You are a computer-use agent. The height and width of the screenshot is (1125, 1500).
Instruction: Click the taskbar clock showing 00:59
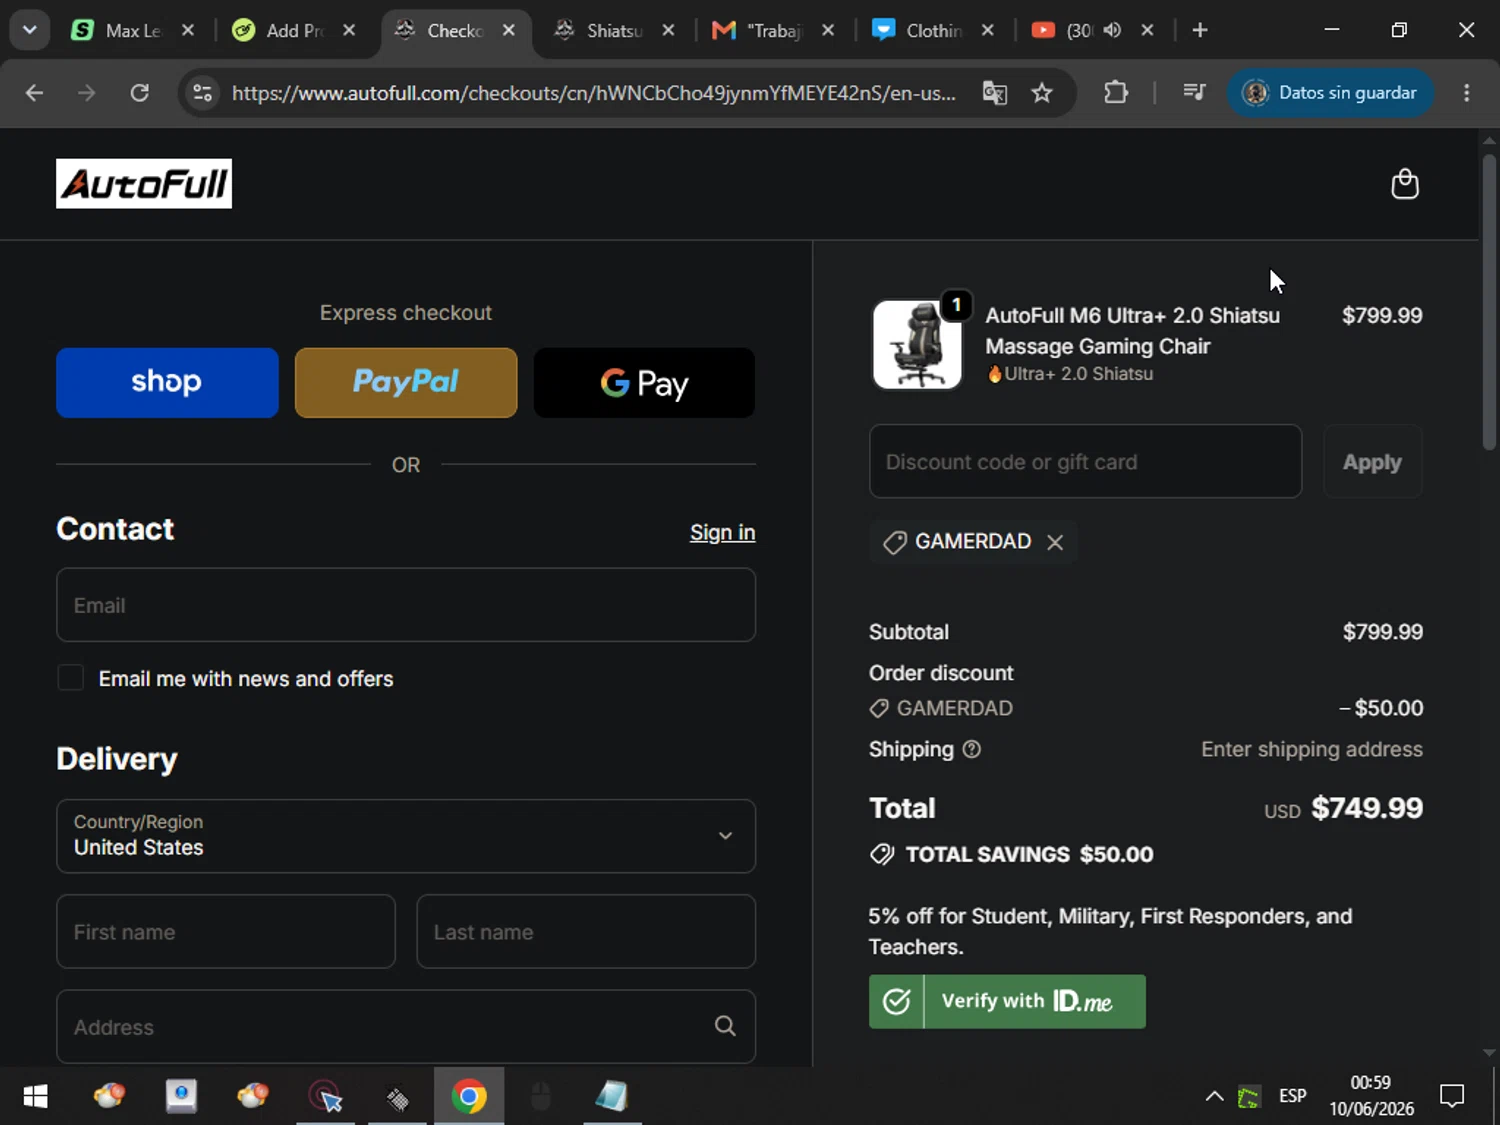(x=1371, y=1083)
